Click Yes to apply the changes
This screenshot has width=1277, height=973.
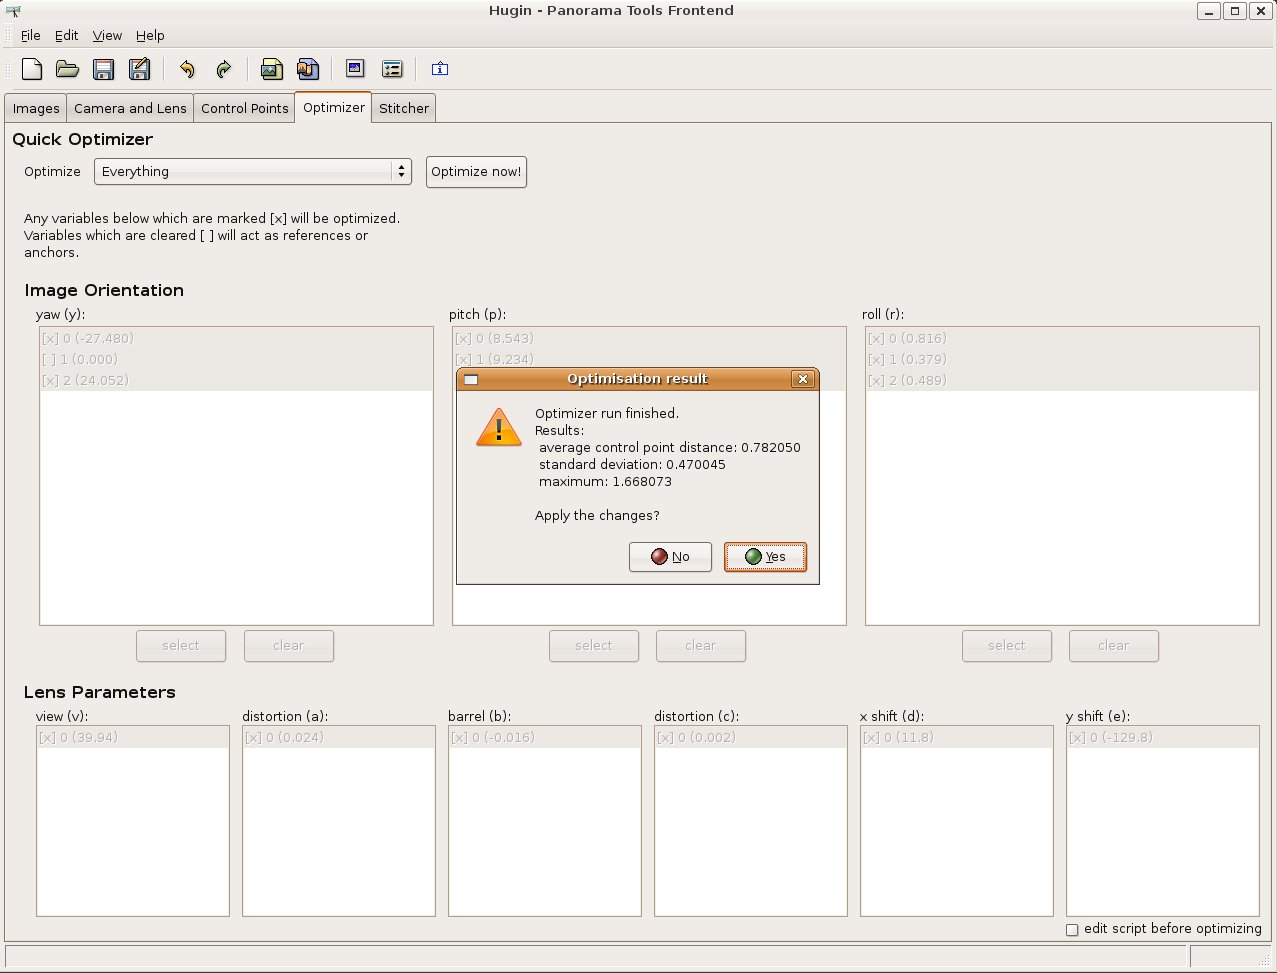[x=765, y=557]
